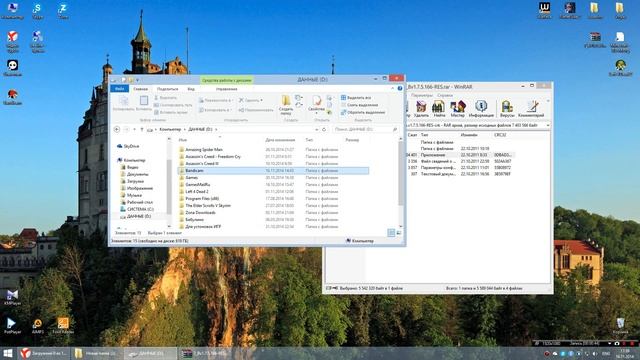Run the virus scan (Вирусы) icon in WinRAR
Image resolution: width=640 pixels, height=360 pixels.
point(507,109)
